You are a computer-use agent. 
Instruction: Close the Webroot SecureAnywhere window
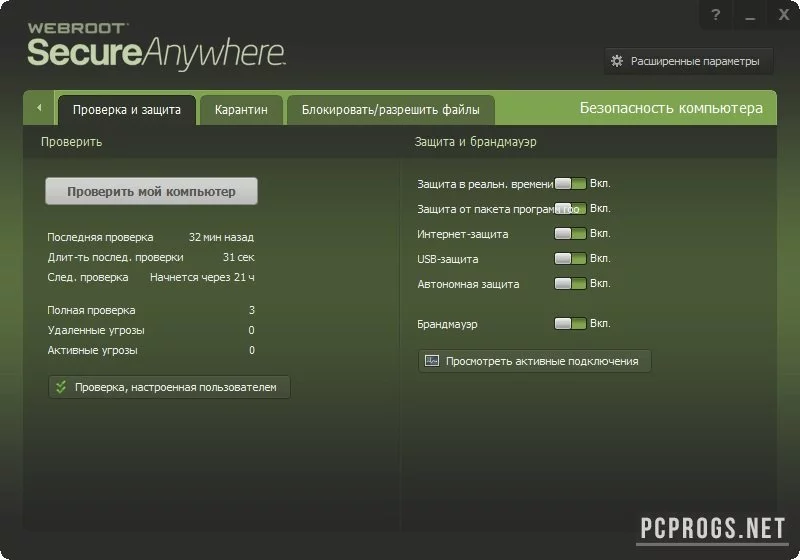(x=784, y=15)
